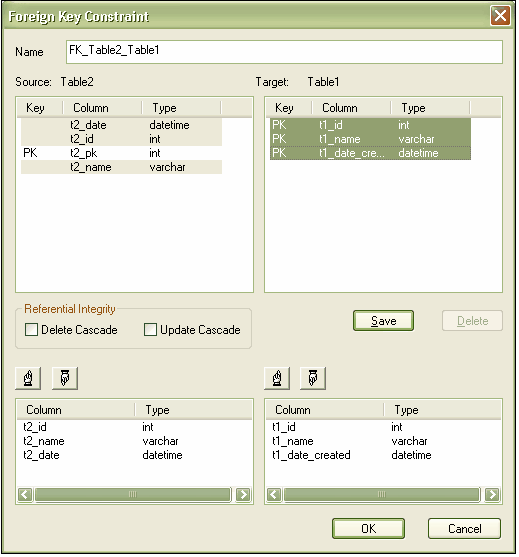This screenshot has height=557, width=519.
Task: Edit the constraint Name field
Action: pos(284,52)
